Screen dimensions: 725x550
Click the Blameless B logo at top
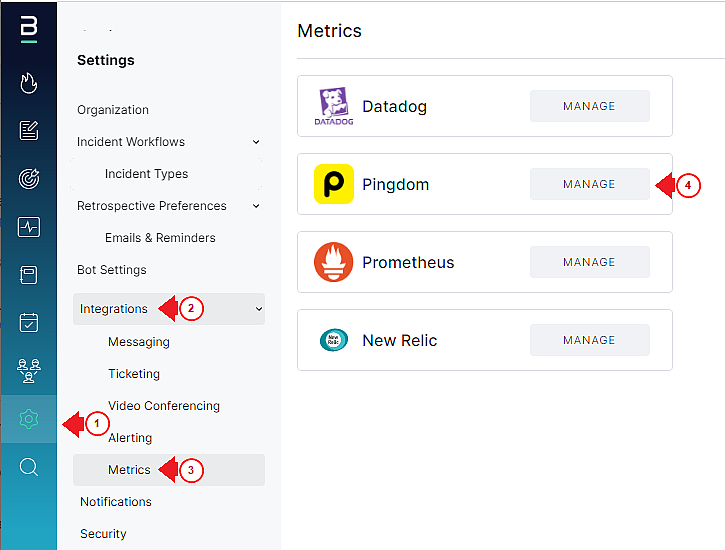[29, 29]
